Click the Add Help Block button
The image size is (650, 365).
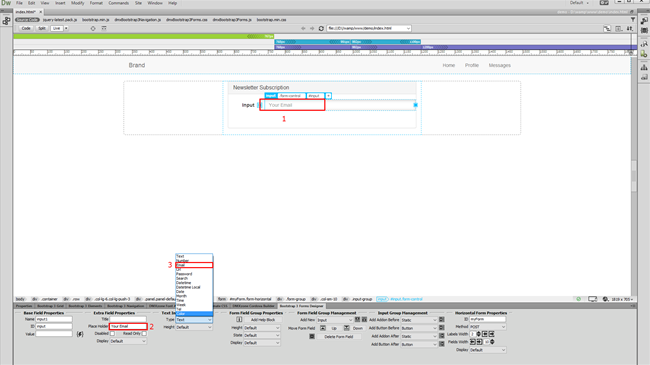pos(263,320)
